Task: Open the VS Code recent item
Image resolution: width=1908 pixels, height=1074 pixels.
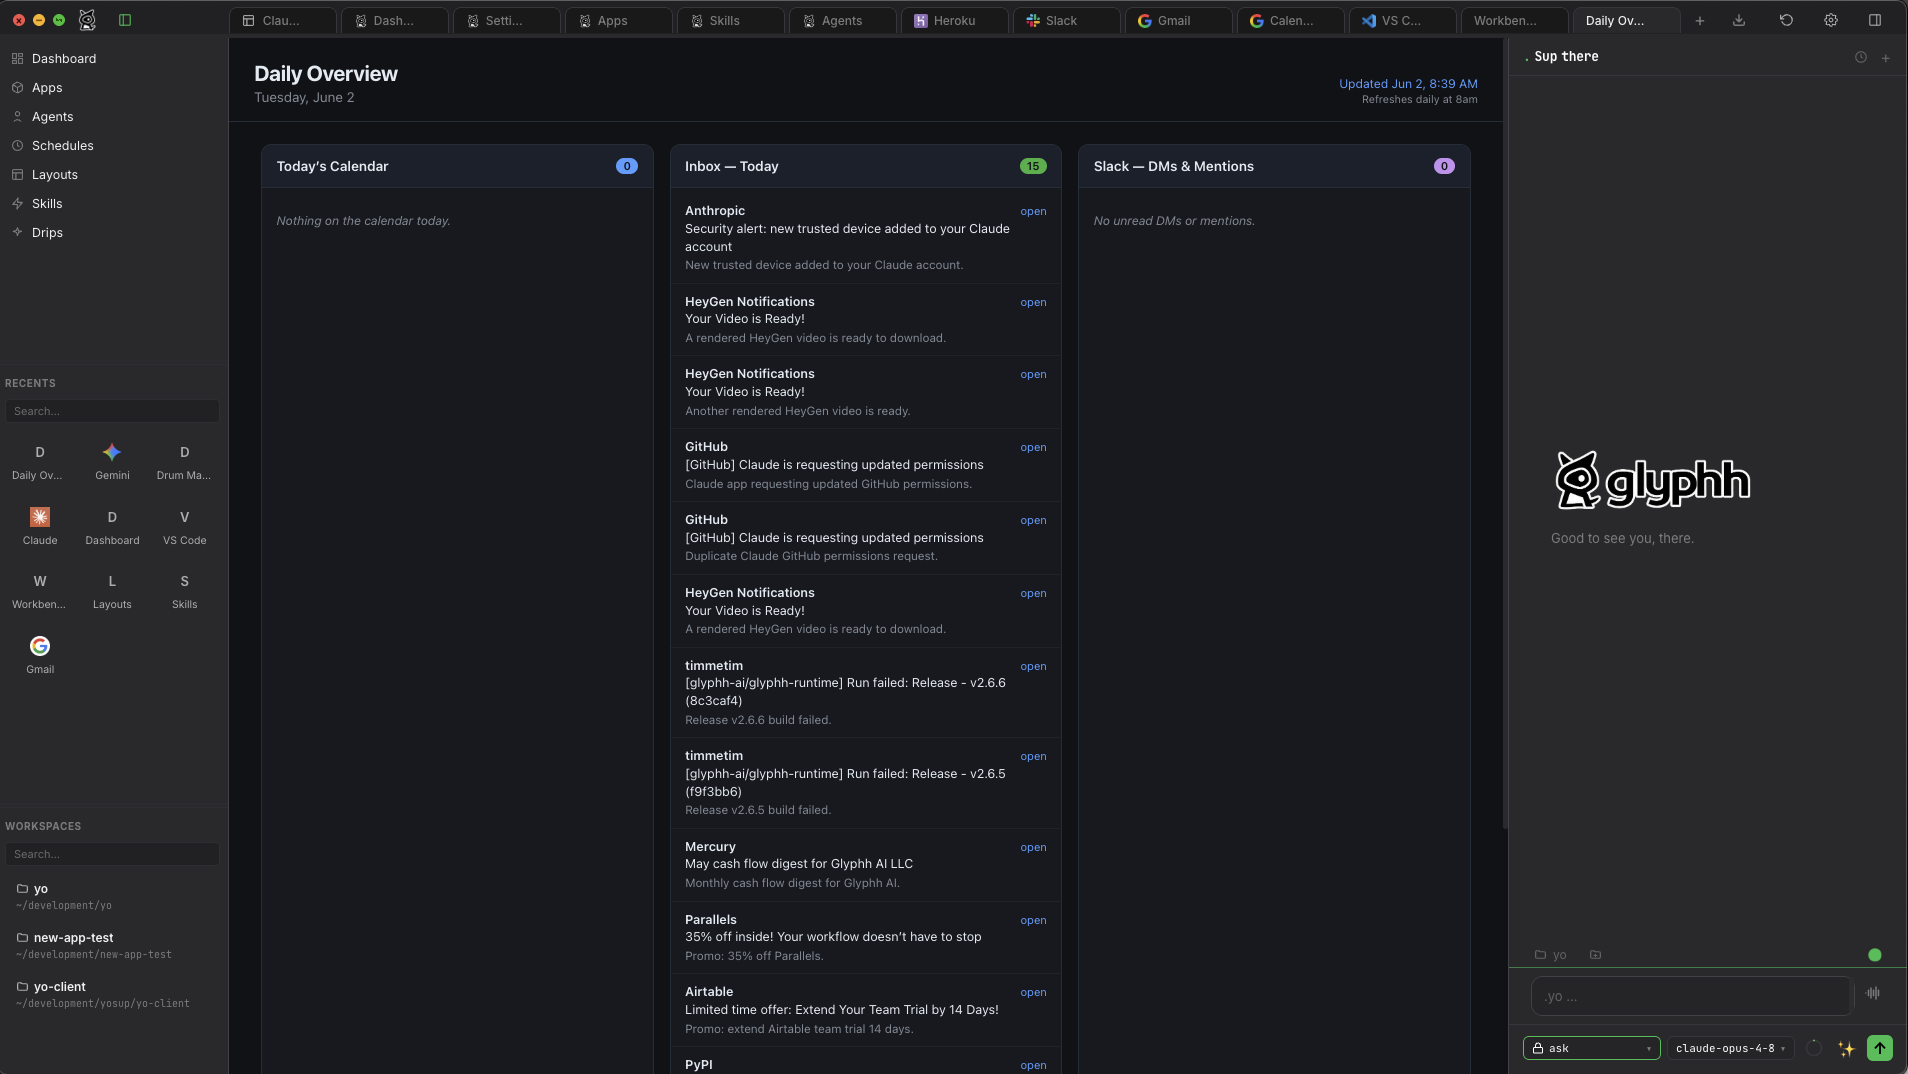Action: pyautogui.click(x=184, y=526)
